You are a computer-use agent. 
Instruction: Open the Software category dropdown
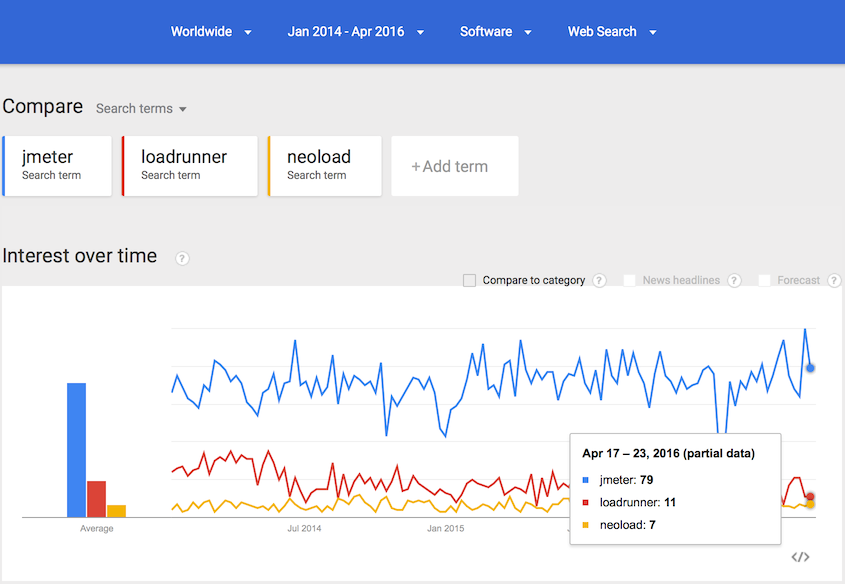pos(496,32)
